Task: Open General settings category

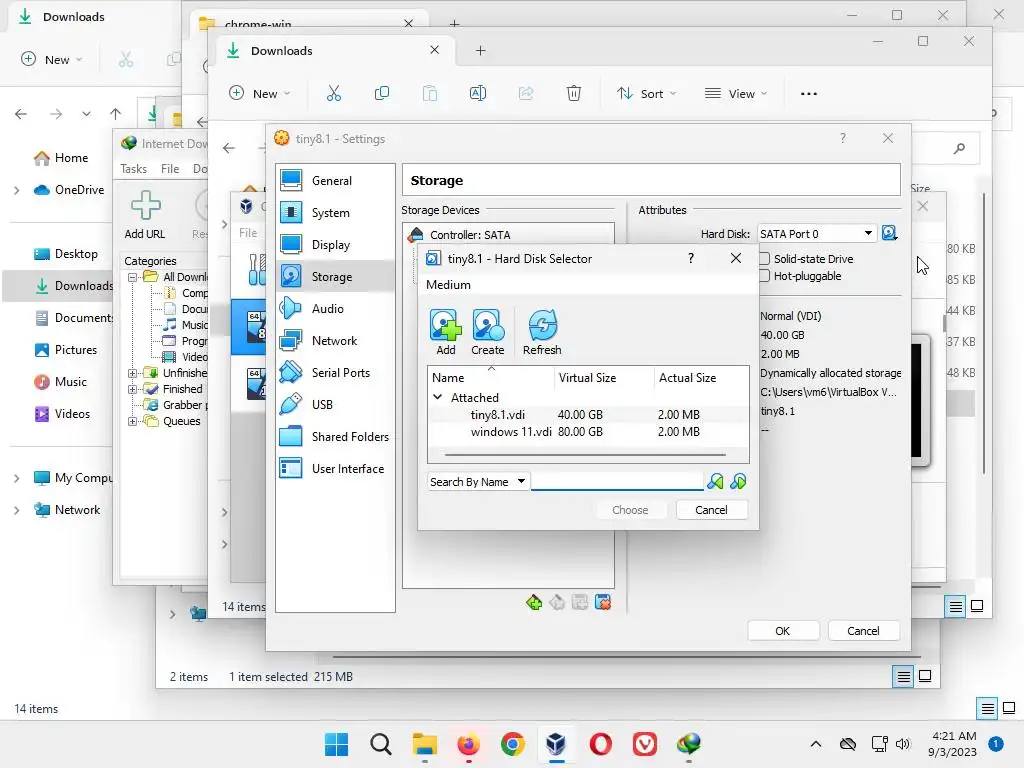Action: click(x=335, y=180)
